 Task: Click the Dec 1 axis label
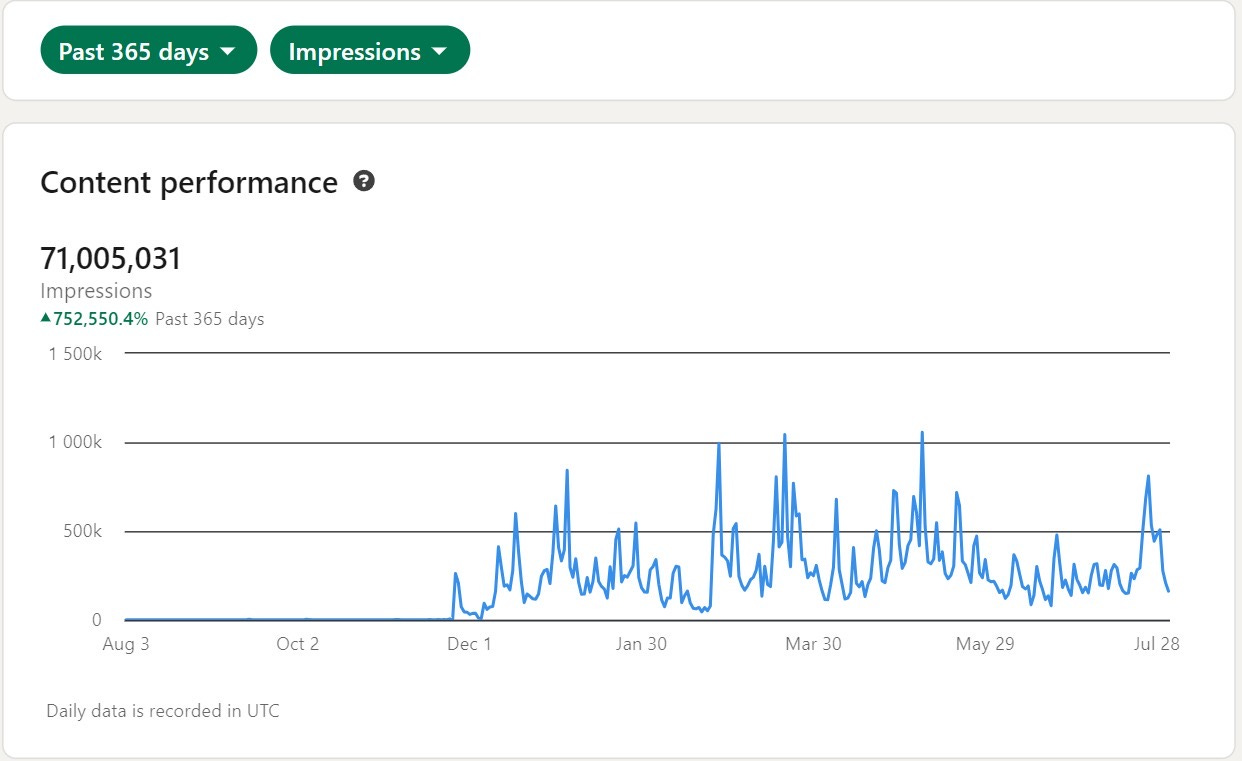[469, 644]
